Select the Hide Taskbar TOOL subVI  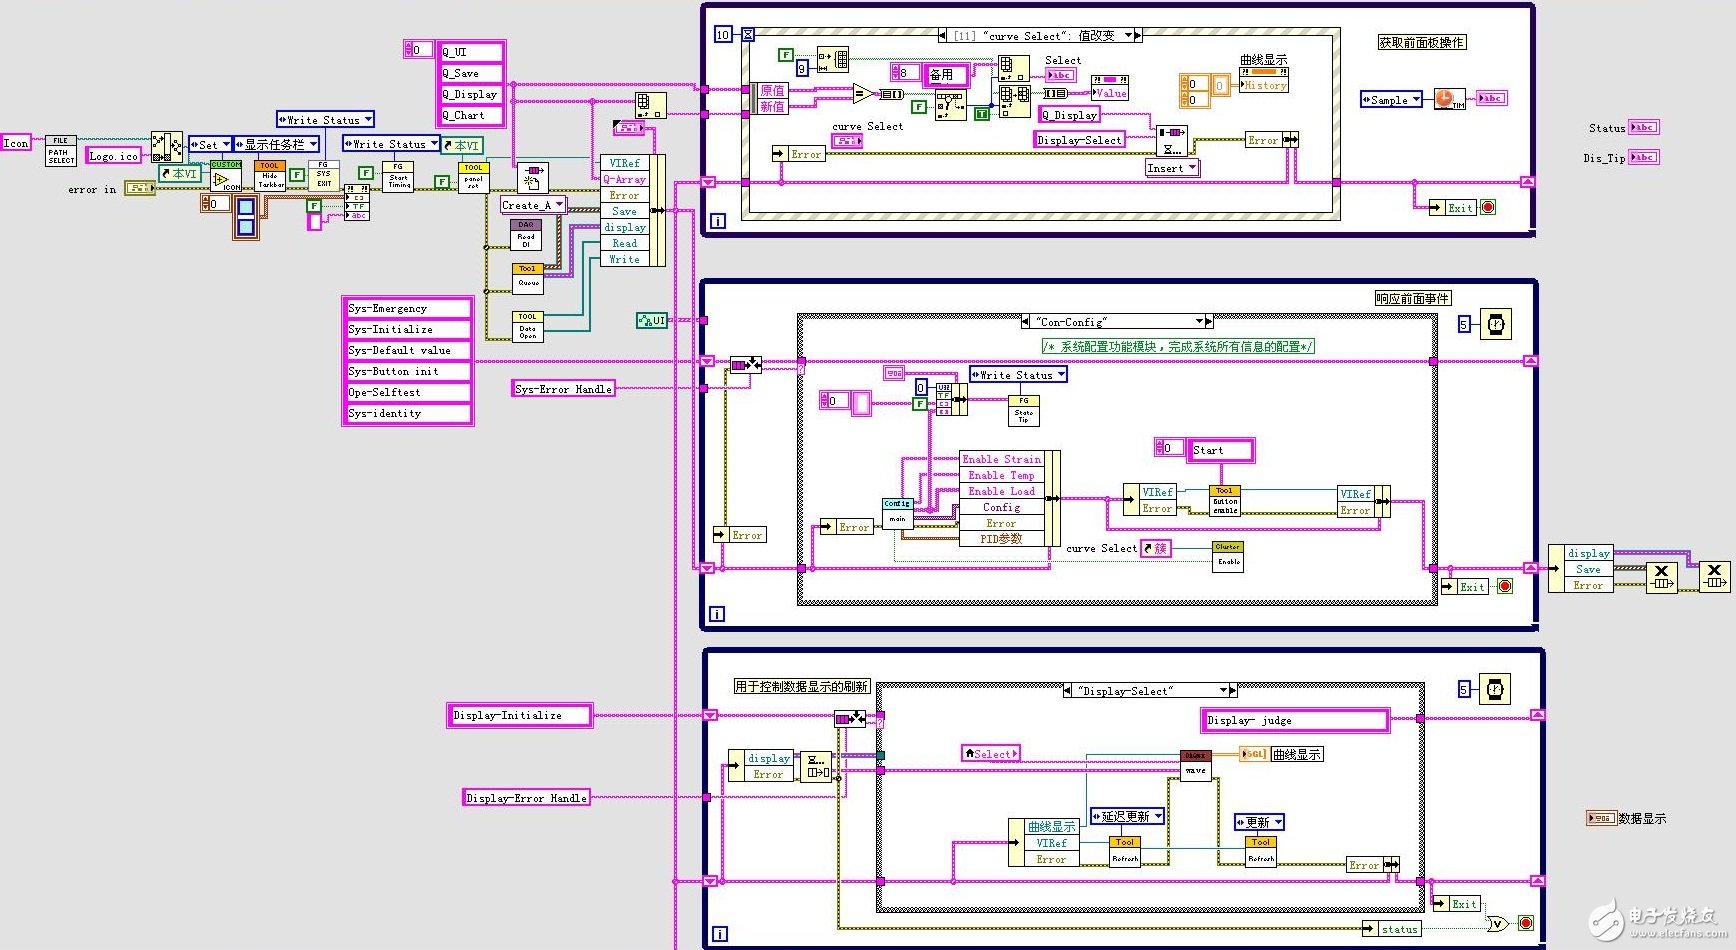pos(270,176)
